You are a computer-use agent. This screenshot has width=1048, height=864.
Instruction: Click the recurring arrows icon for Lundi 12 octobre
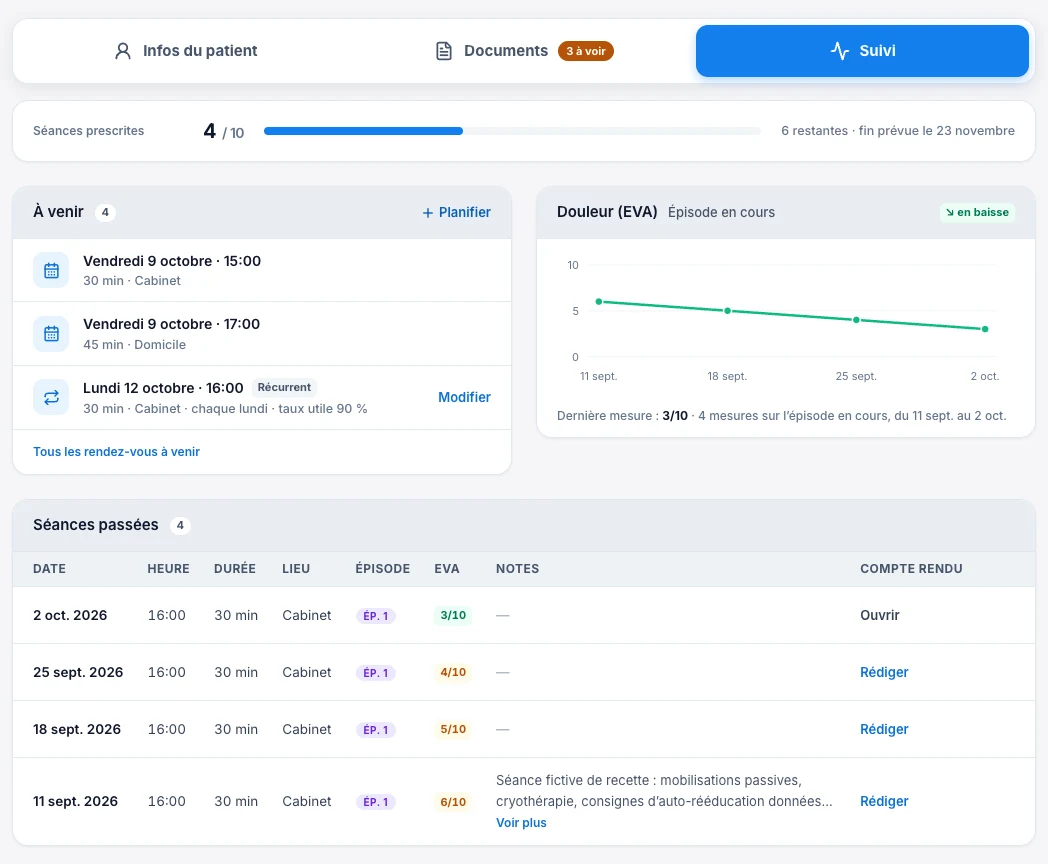(x=51, y=398)
